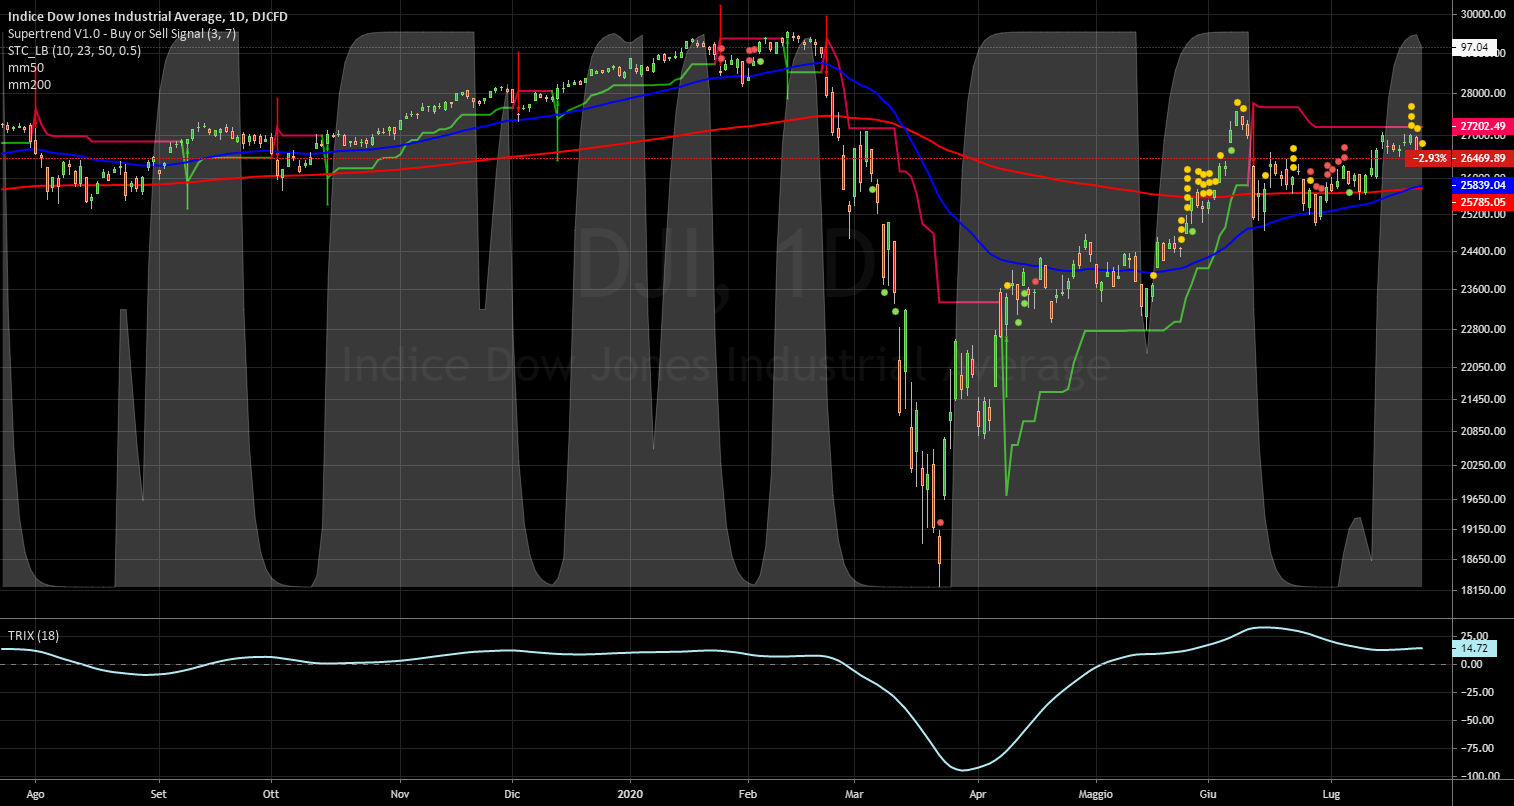
Task: Click the -25.00 TRIX axis label
Action: [x=1476, y=692]
